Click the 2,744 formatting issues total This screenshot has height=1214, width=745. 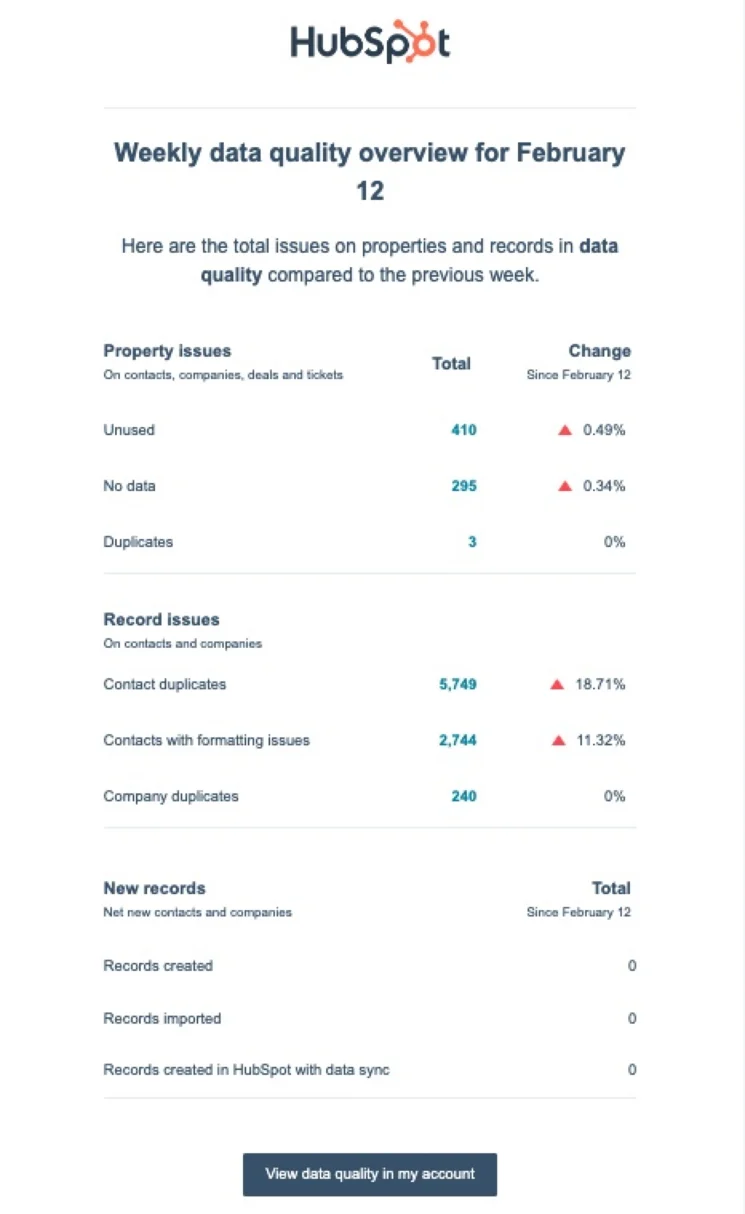tap(460, 740)
